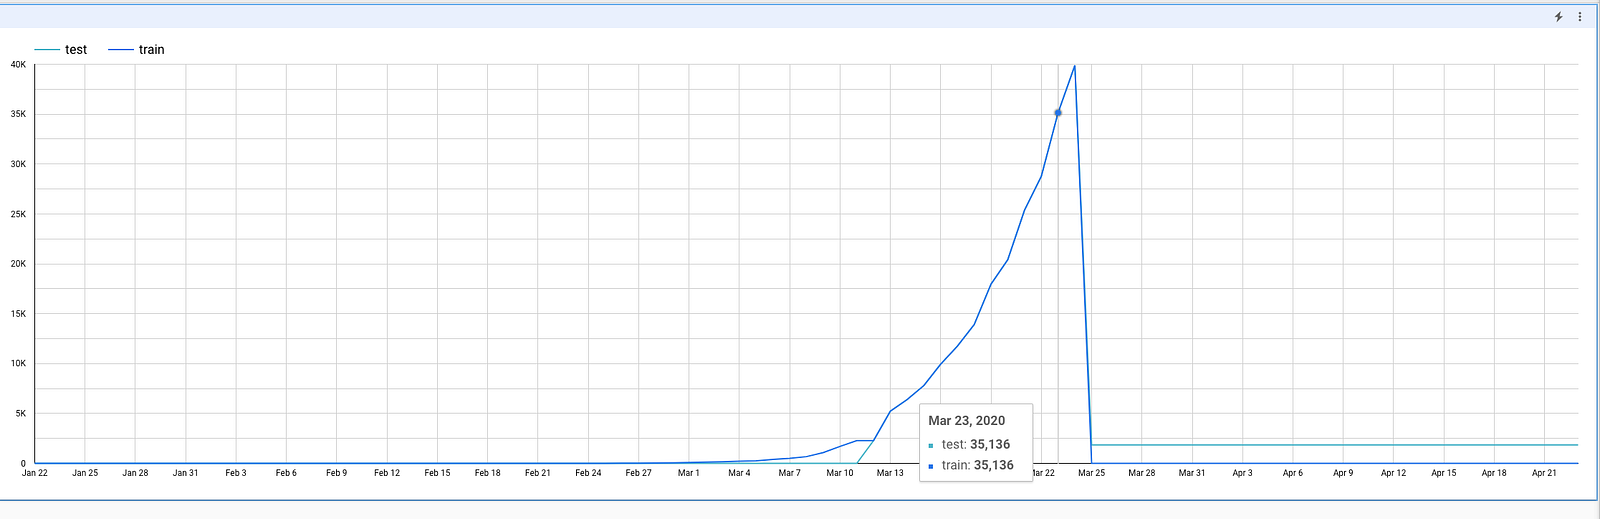
Task: Click the Mar 31 x-axis label
Action: [1192, 473]
